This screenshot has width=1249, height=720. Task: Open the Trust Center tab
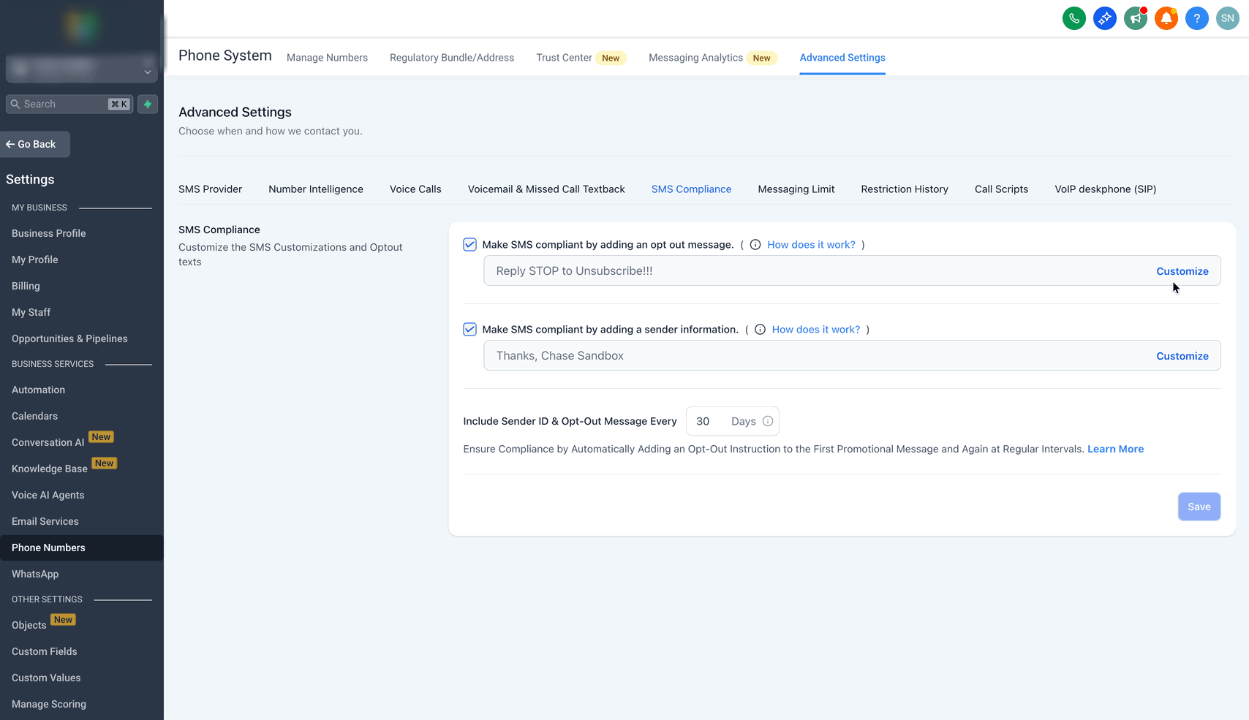[x=564, y=57]
